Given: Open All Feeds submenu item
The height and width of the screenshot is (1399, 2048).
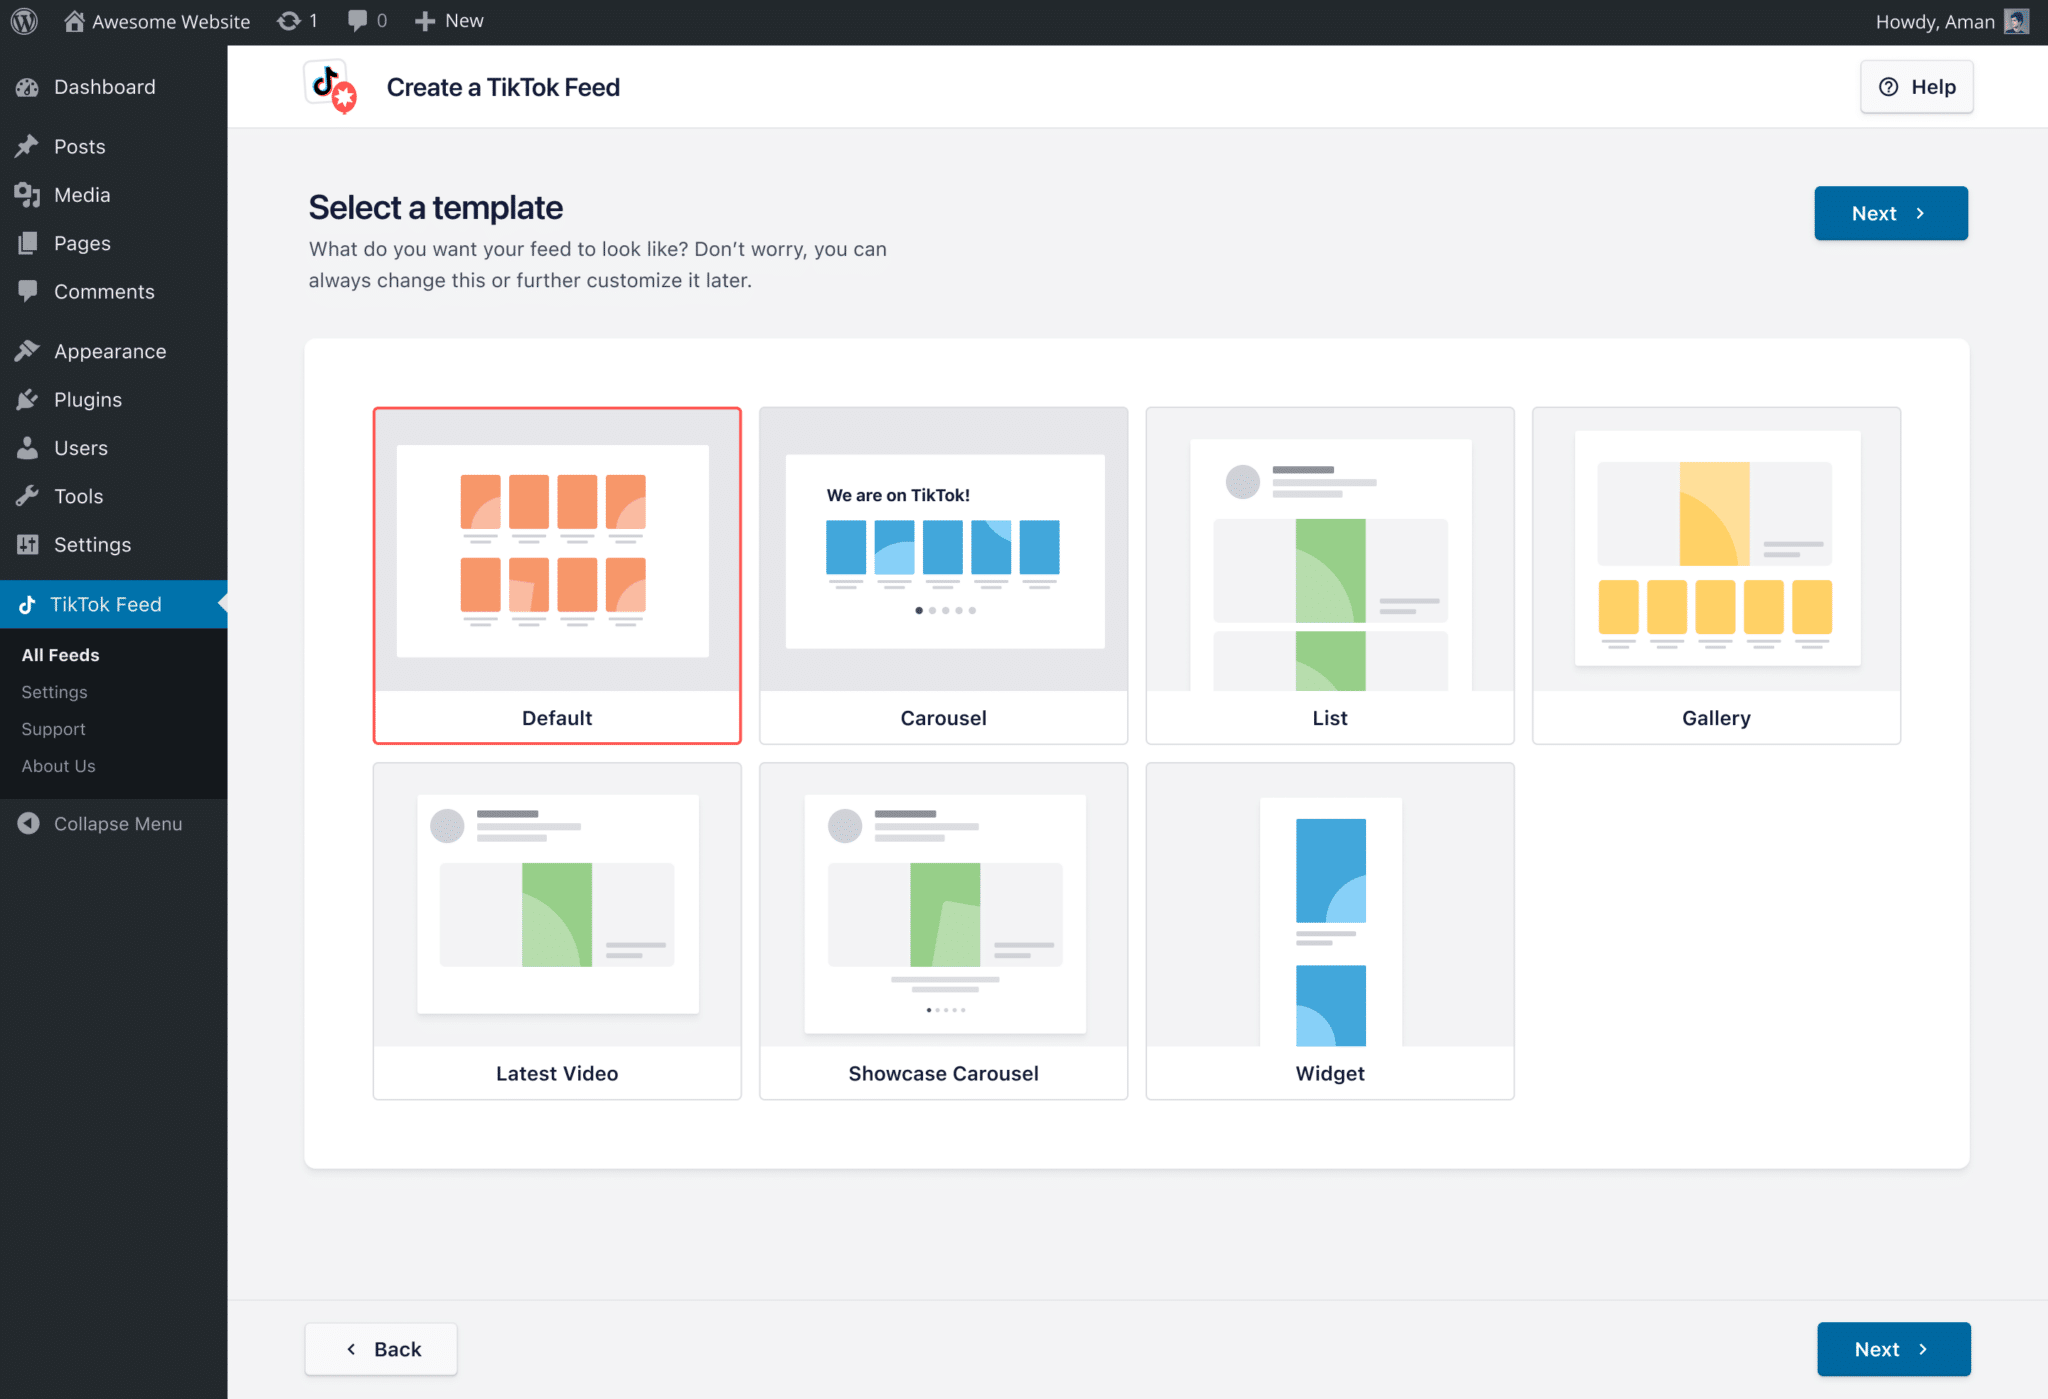Looking at the screenshot, I should point(60,655).
